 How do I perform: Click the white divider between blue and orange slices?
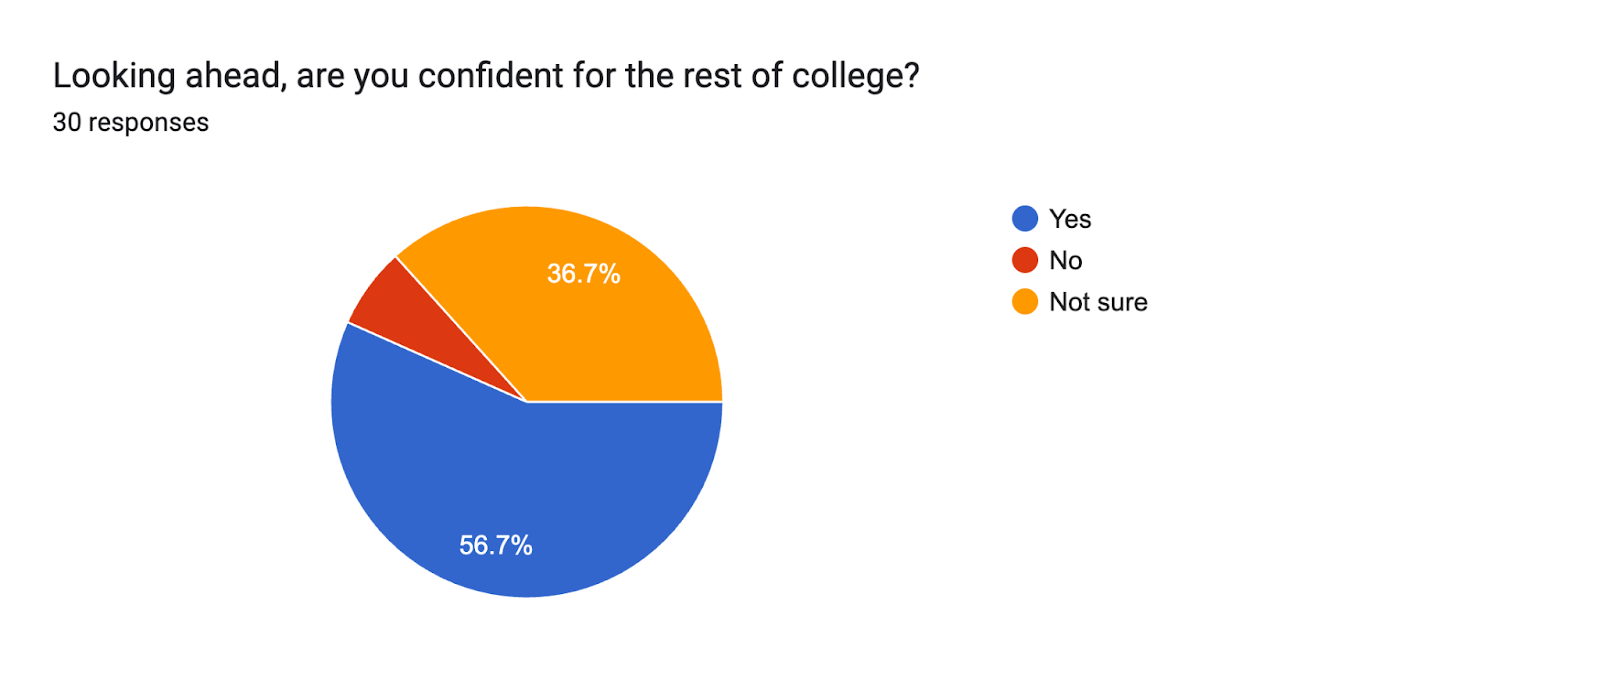click(625, 402)
